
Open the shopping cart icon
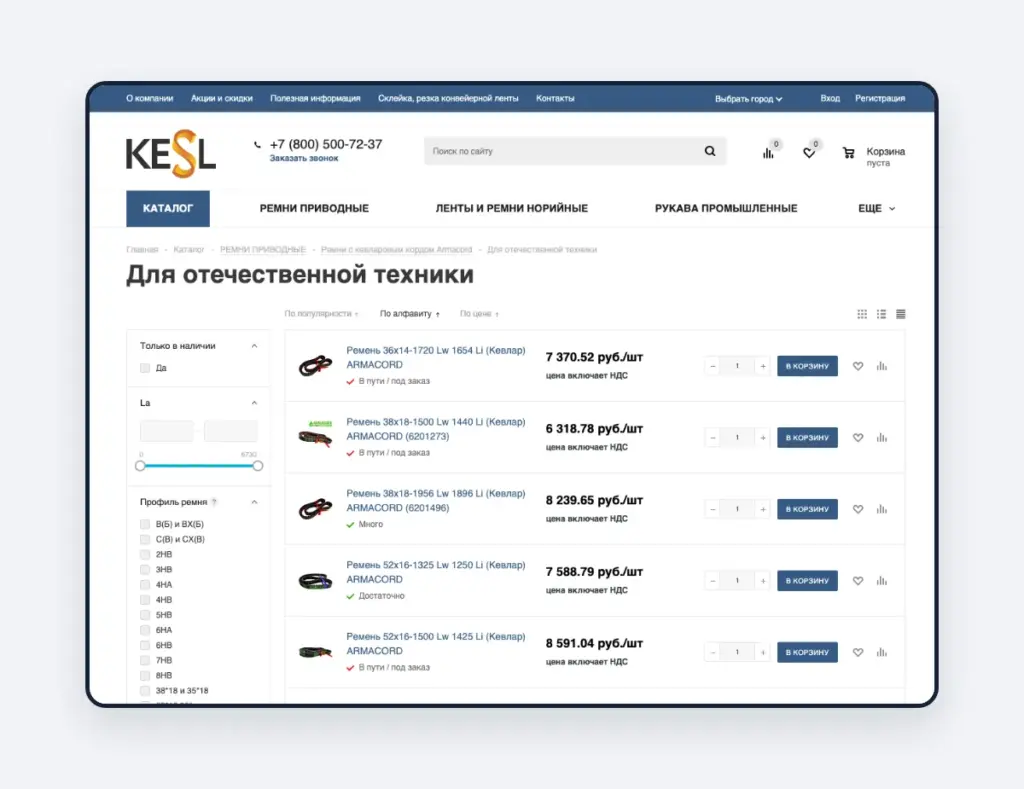pyautogui.click(x=848, y=153)
